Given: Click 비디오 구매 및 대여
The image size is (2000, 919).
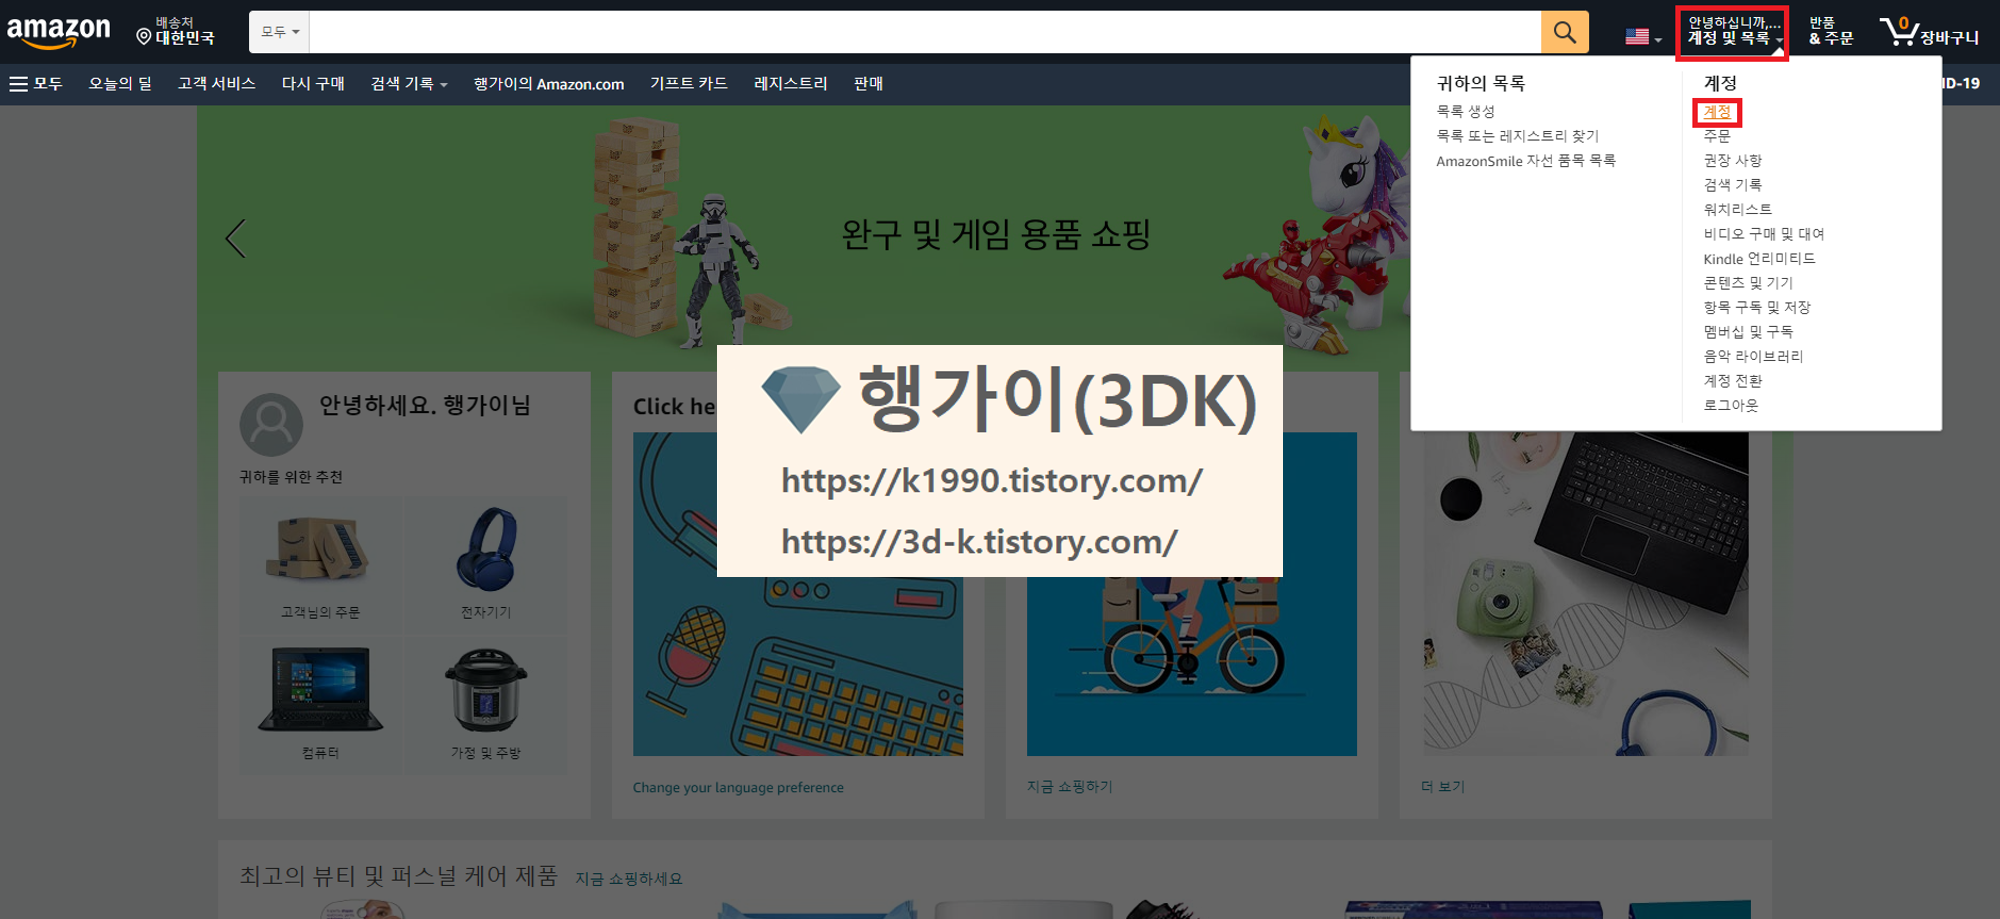Looking at the screenshot, I should [1764, 234].
